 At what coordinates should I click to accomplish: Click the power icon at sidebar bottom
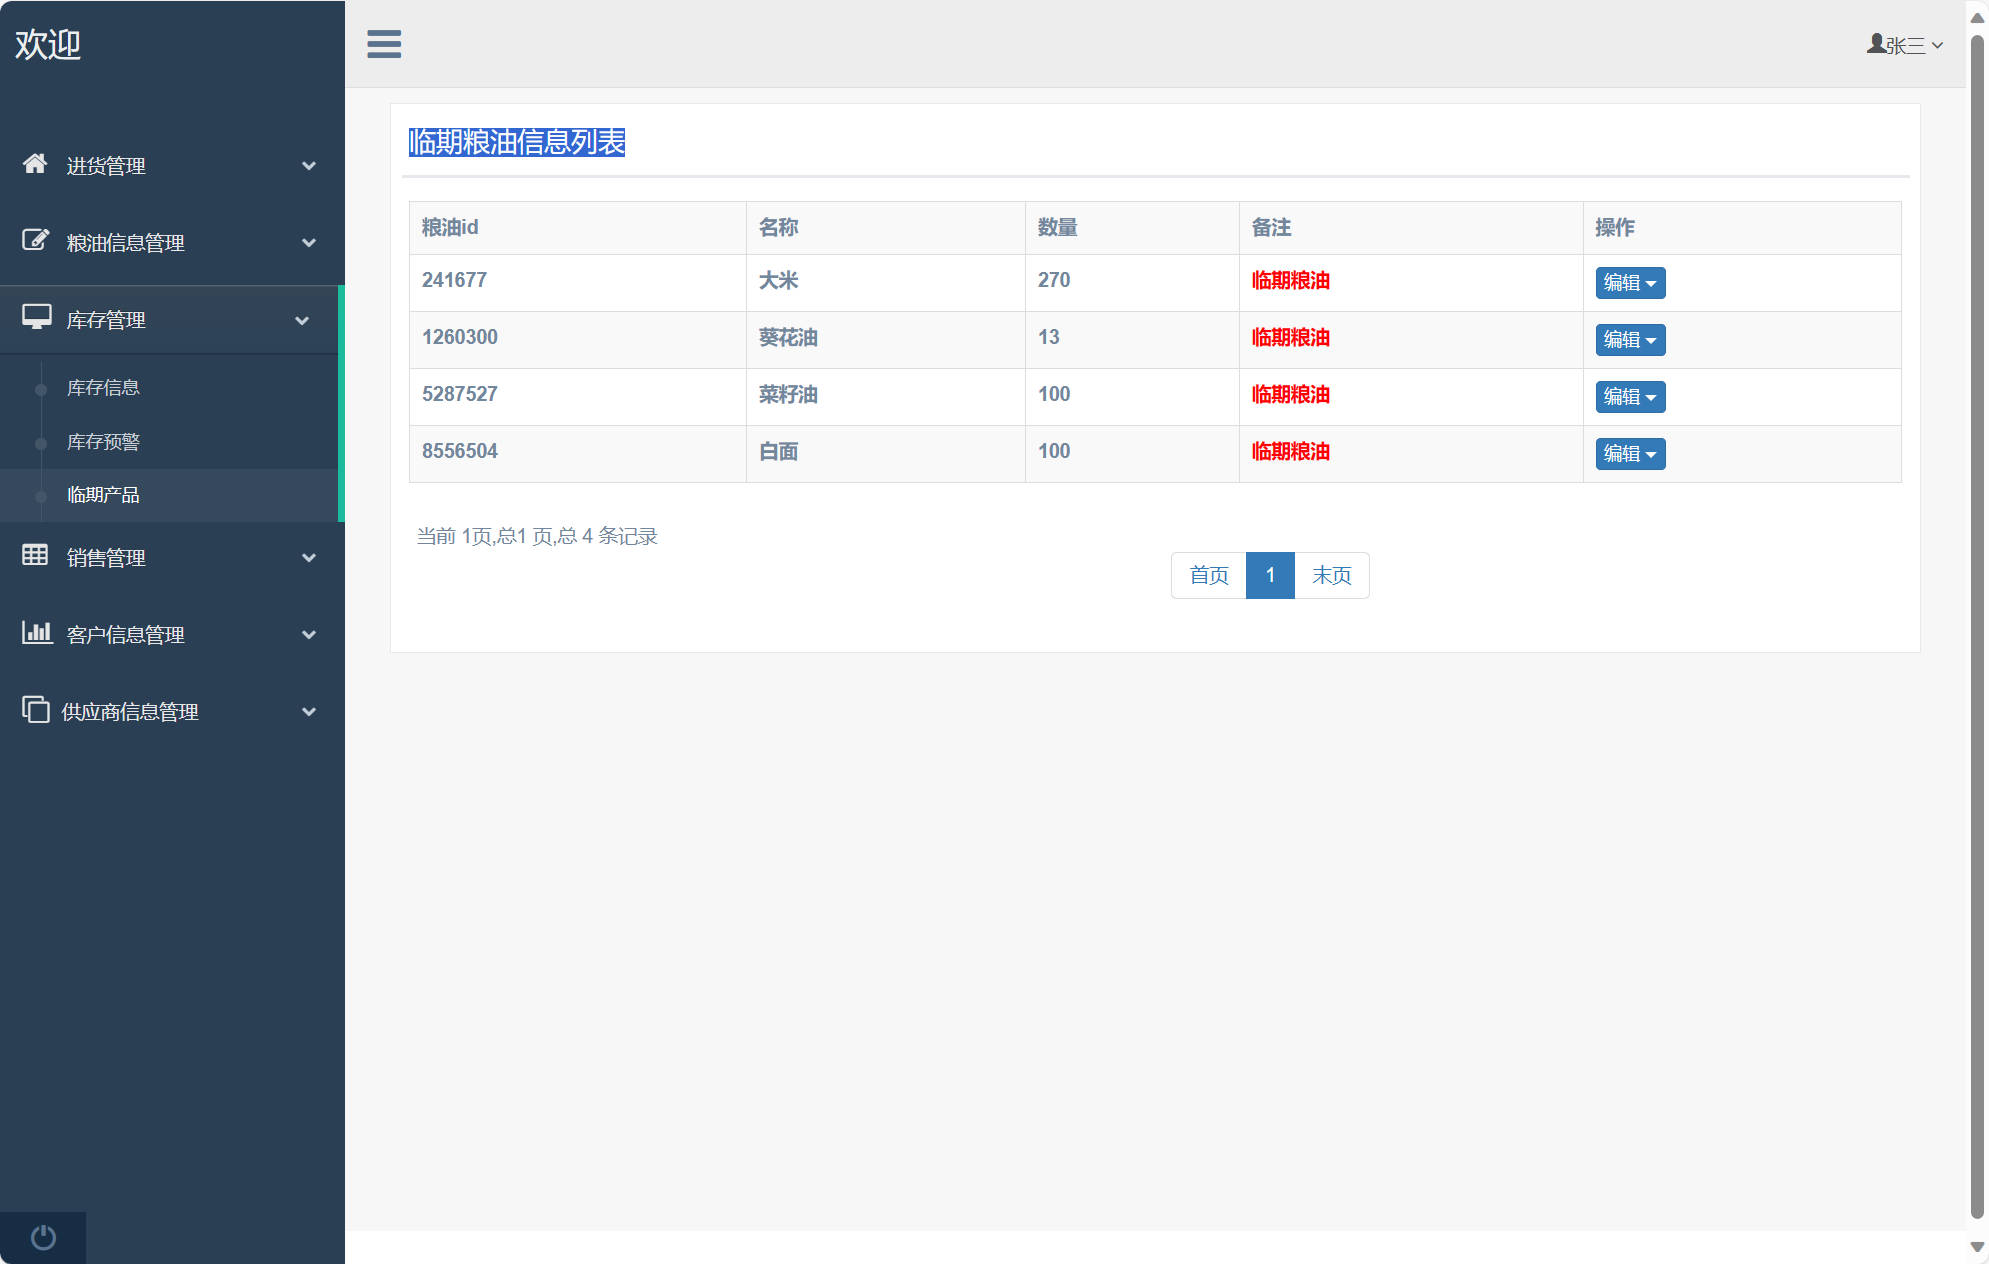[43, 1237]
